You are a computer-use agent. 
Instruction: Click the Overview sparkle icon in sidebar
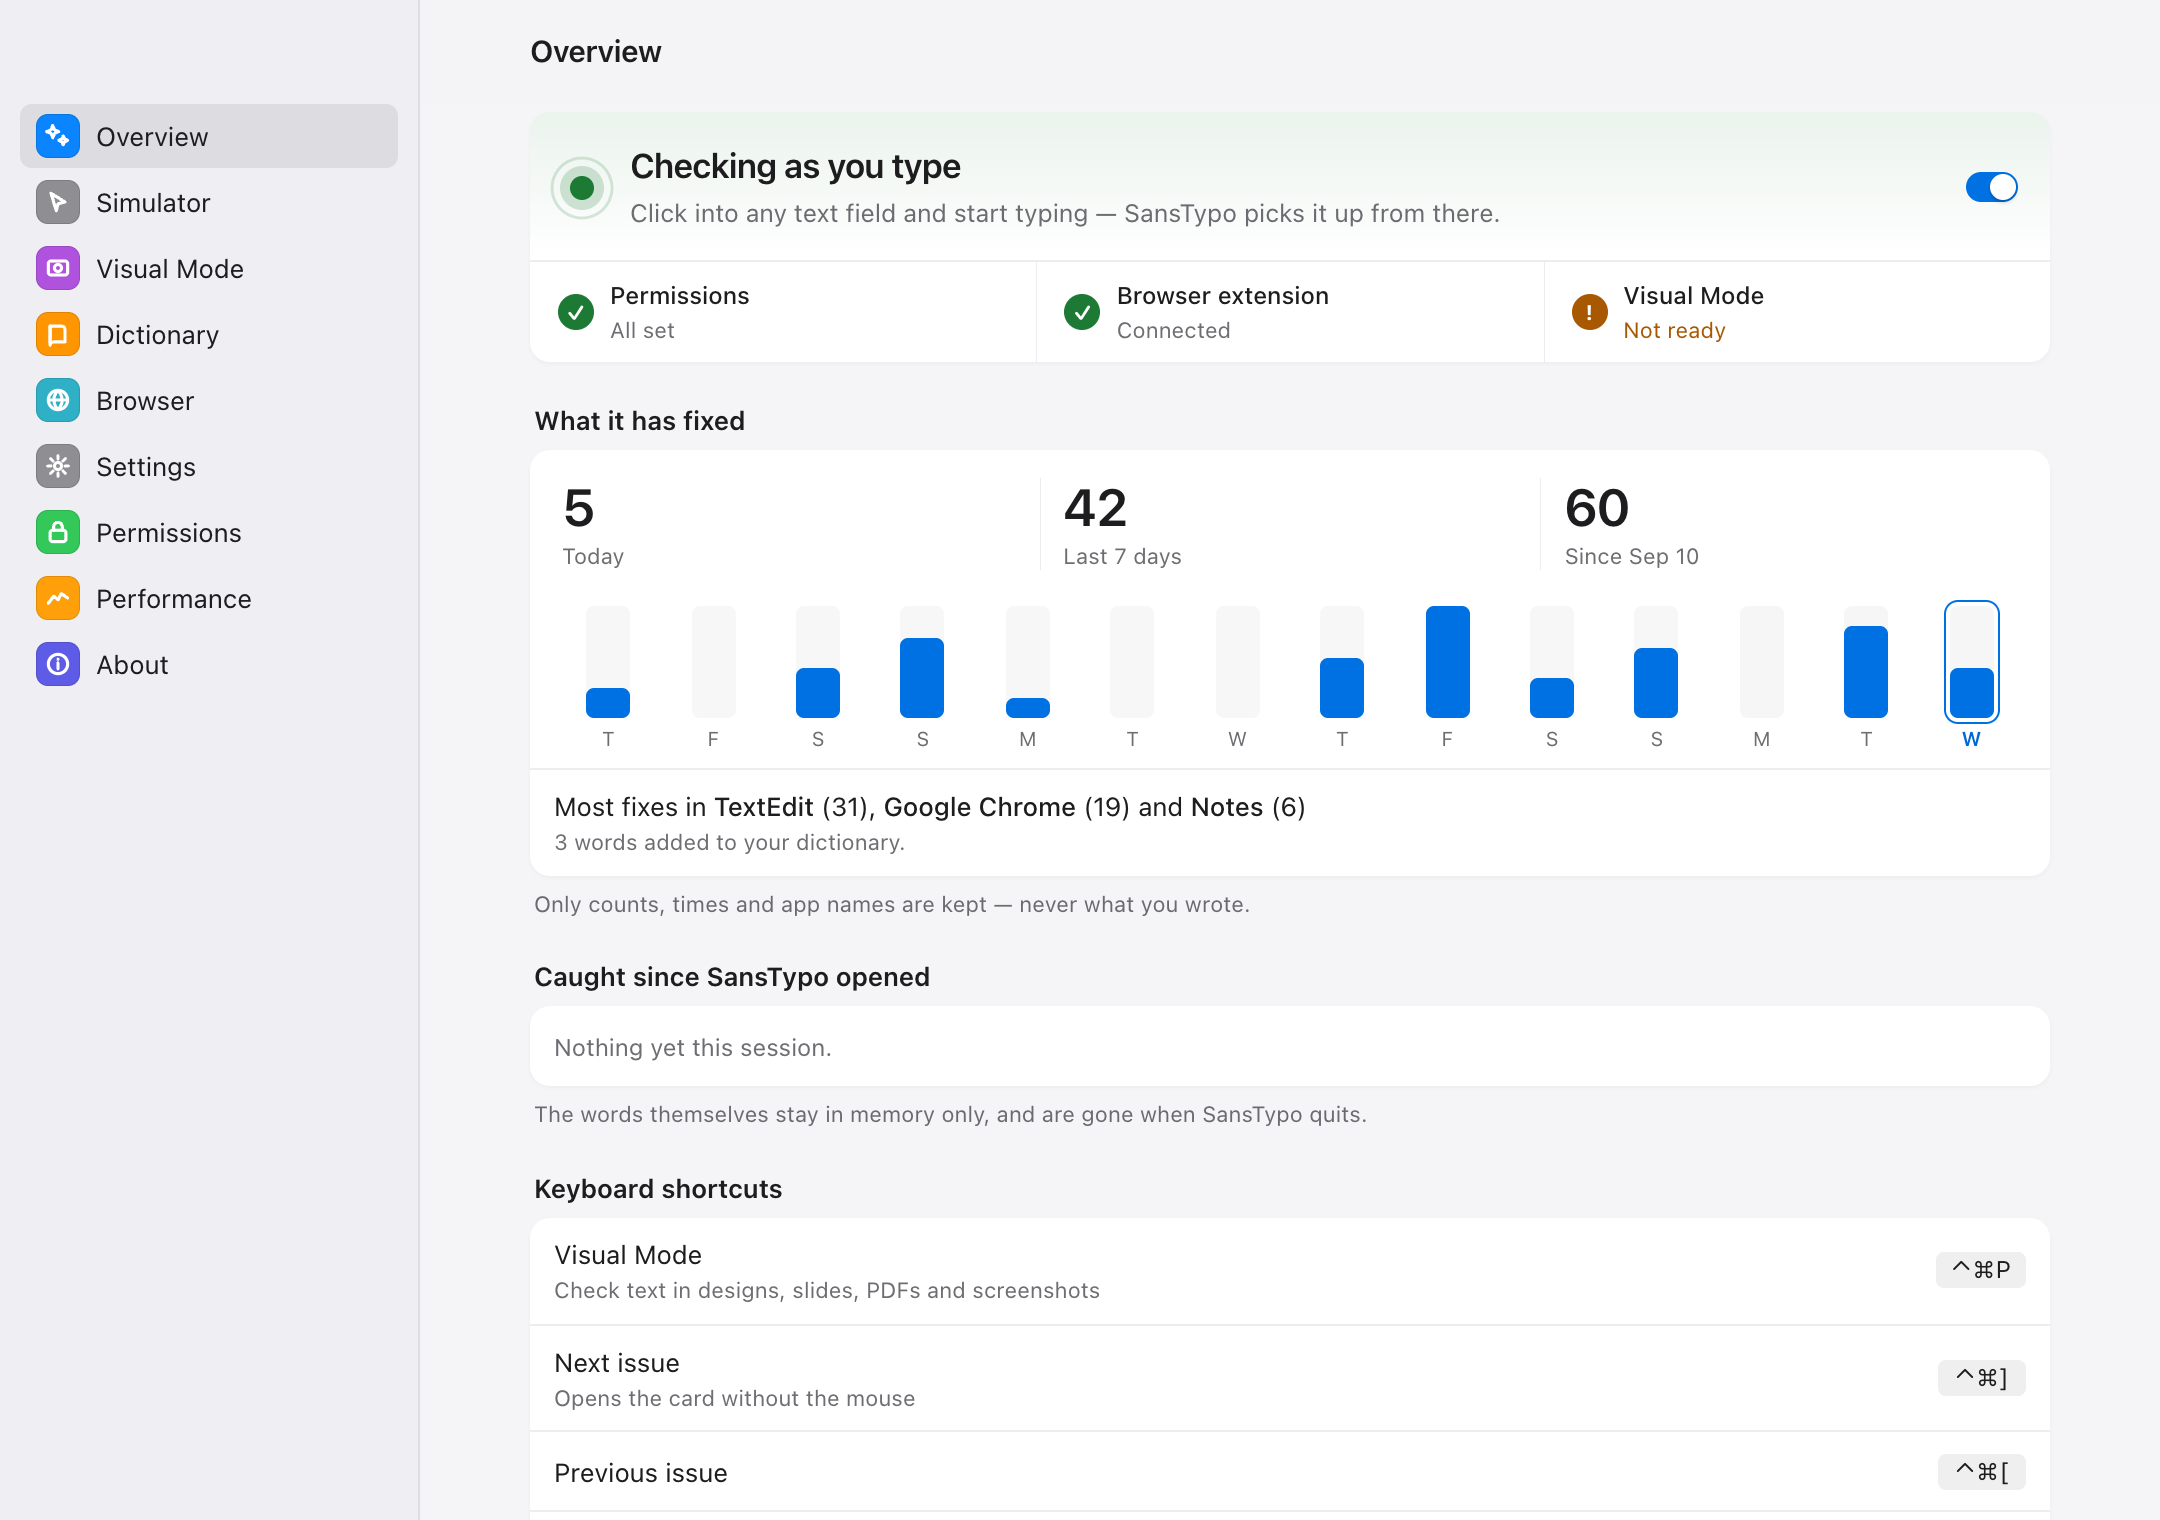coord(58,136)
